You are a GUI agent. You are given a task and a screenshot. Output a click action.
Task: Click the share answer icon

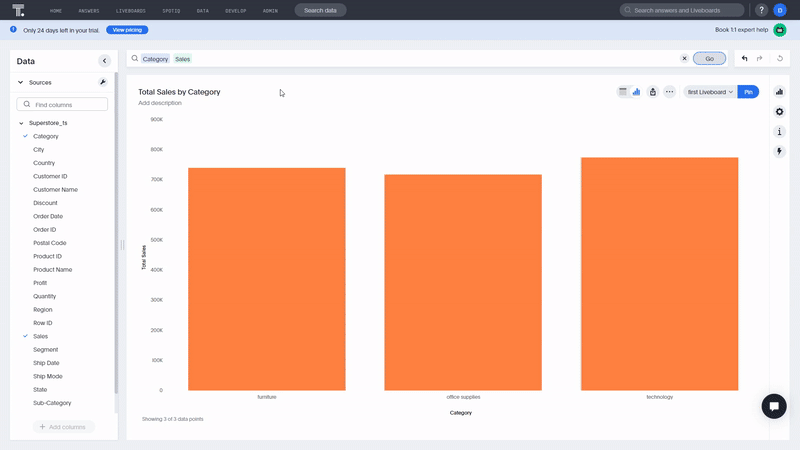[x=653, y=92]
